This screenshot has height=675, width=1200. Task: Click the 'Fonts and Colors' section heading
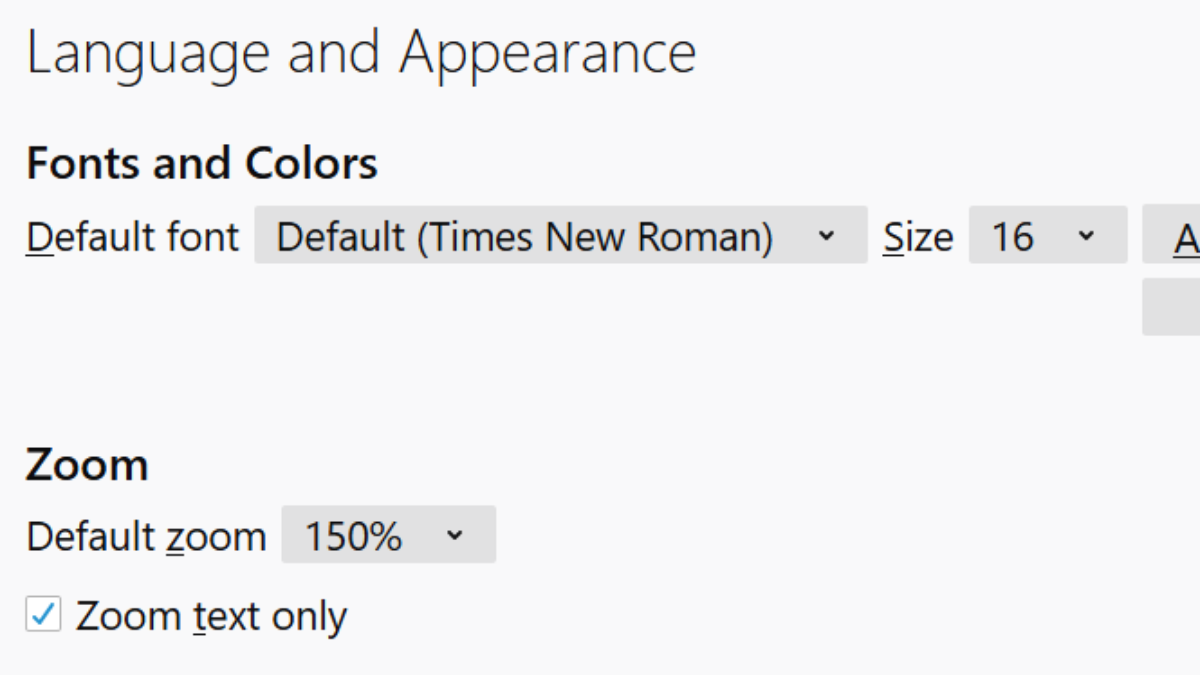(x=201, y=163)
